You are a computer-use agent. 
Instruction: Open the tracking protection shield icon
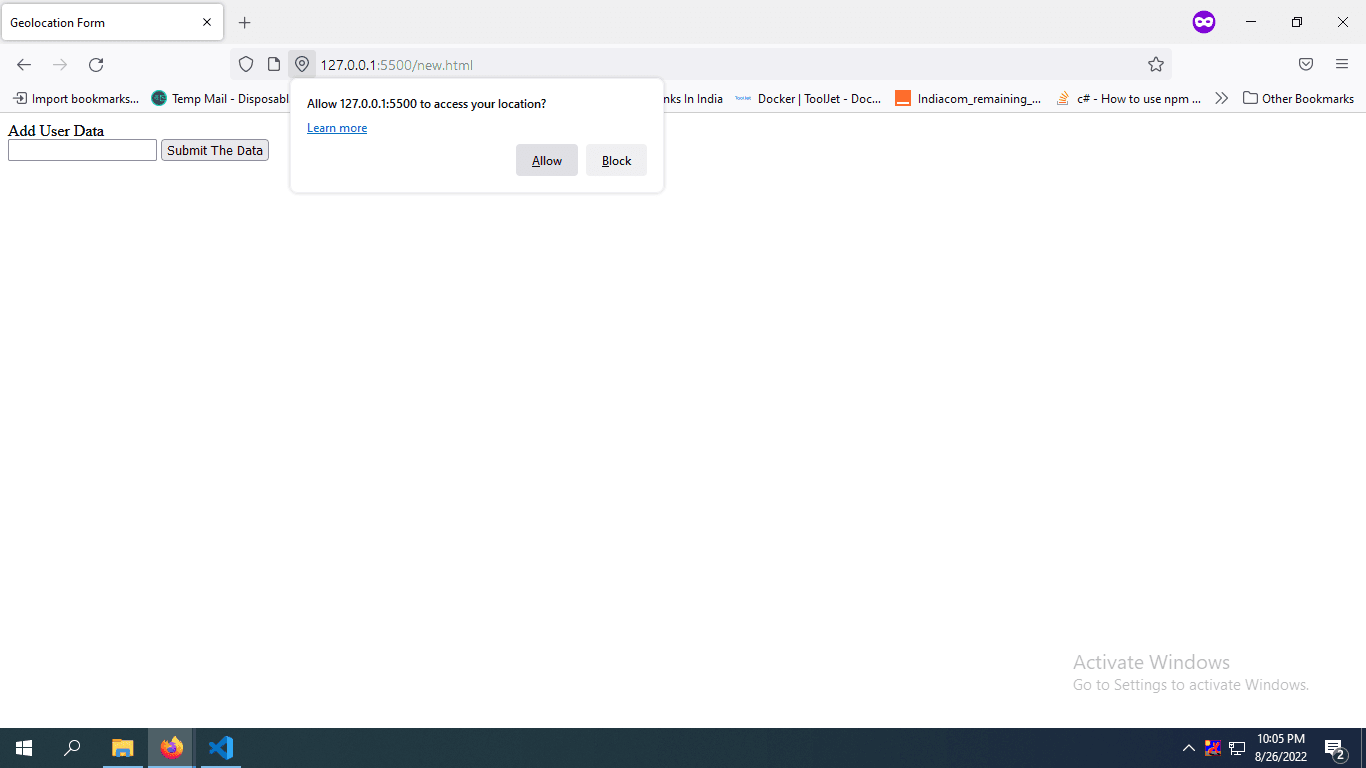[246, 65]
